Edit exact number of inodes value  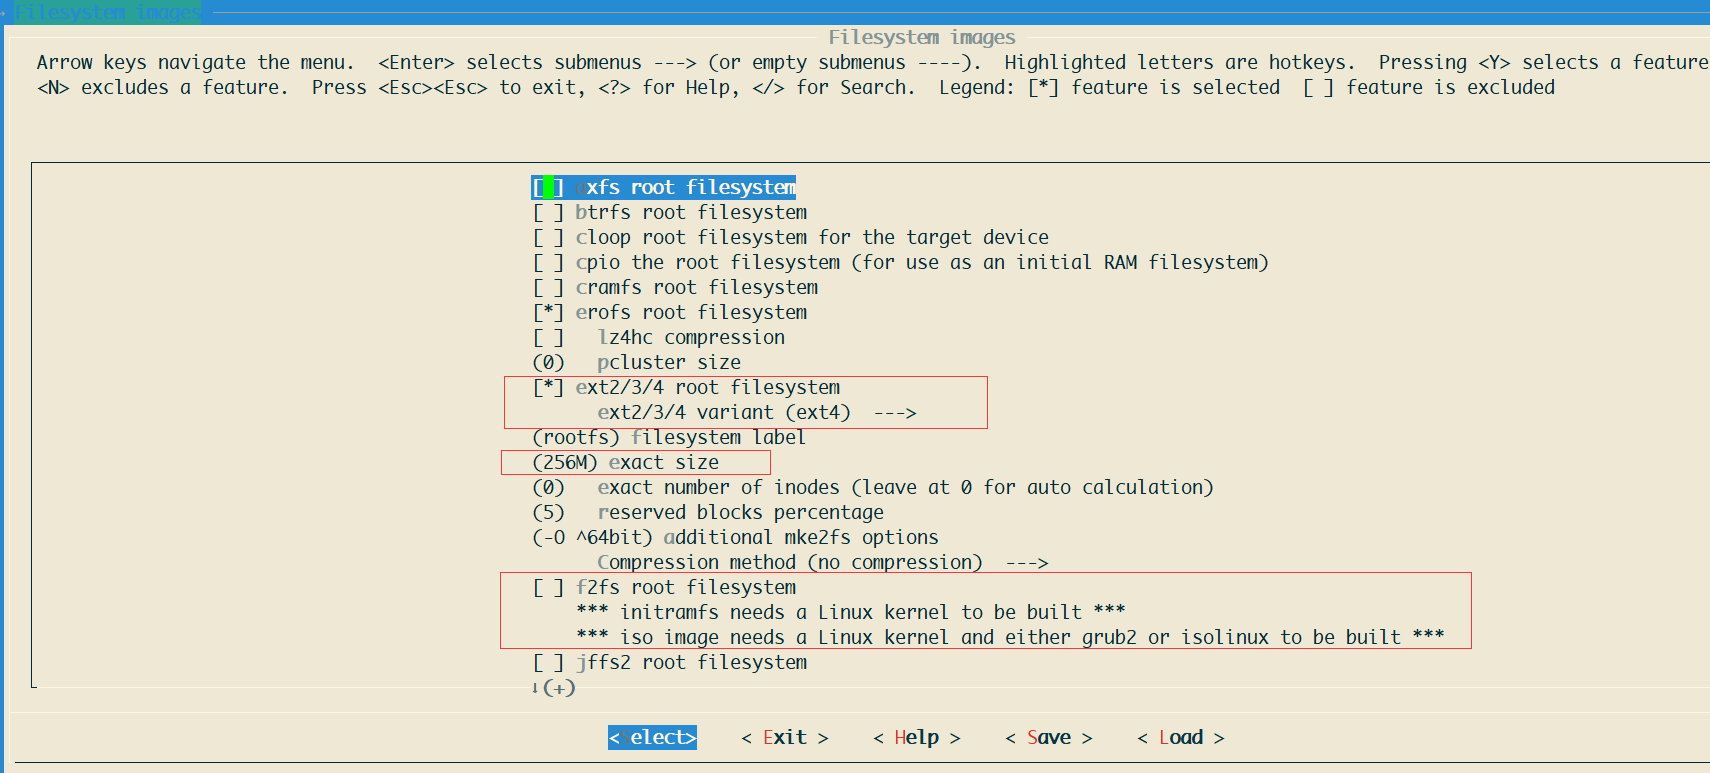872,487
